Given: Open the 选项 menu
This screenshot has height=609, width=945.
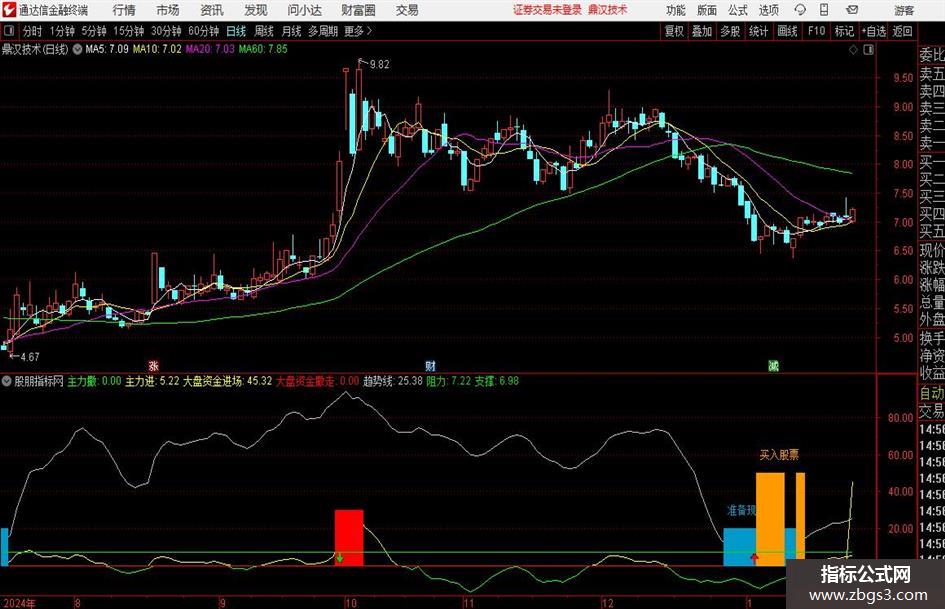Looking at the screenshot, I should point(768,10).
